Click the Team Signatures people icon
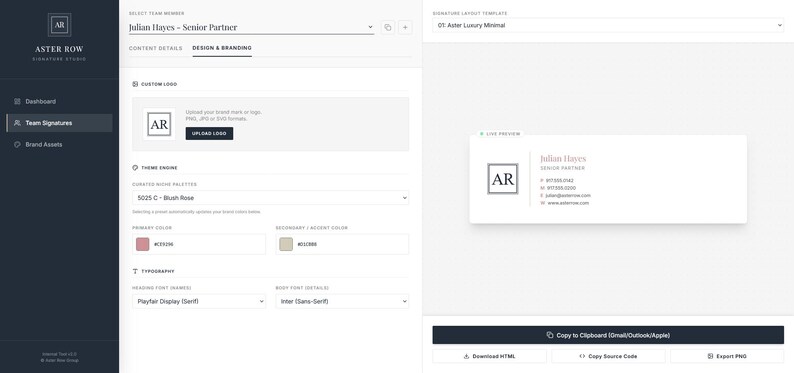 pyautogui.click(x=17, y=123)
